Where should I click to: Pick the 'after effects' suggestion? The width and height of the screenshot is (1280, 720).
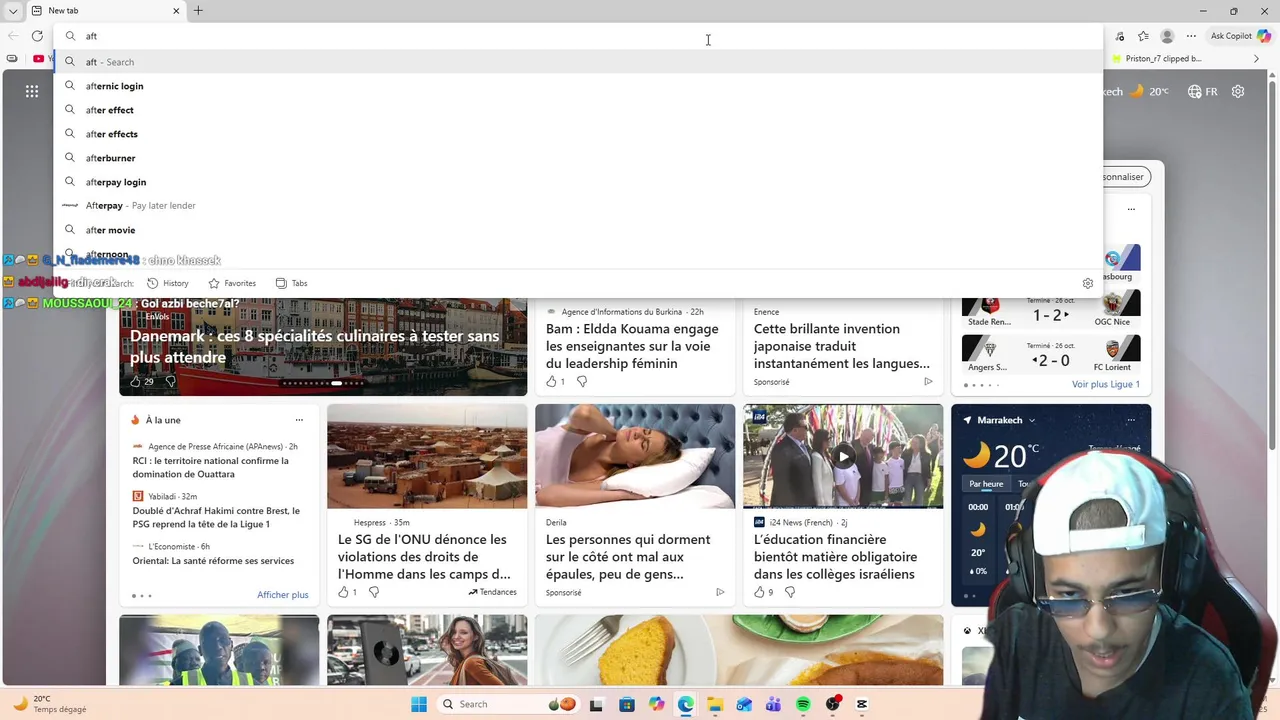pyautogui.click(x=578, y=134)
